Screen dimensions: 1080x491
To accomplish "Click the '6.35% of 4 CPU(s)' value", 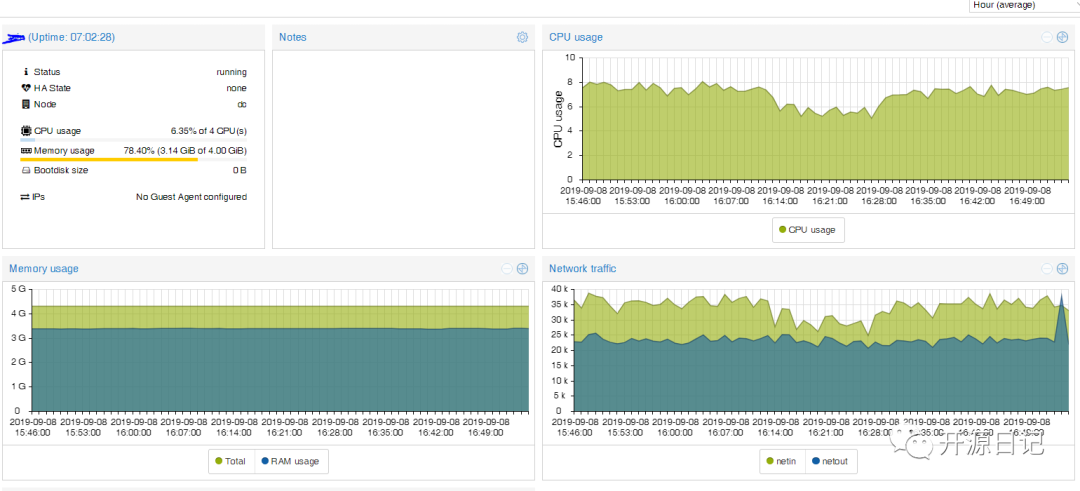I will [x=209, y=130].
